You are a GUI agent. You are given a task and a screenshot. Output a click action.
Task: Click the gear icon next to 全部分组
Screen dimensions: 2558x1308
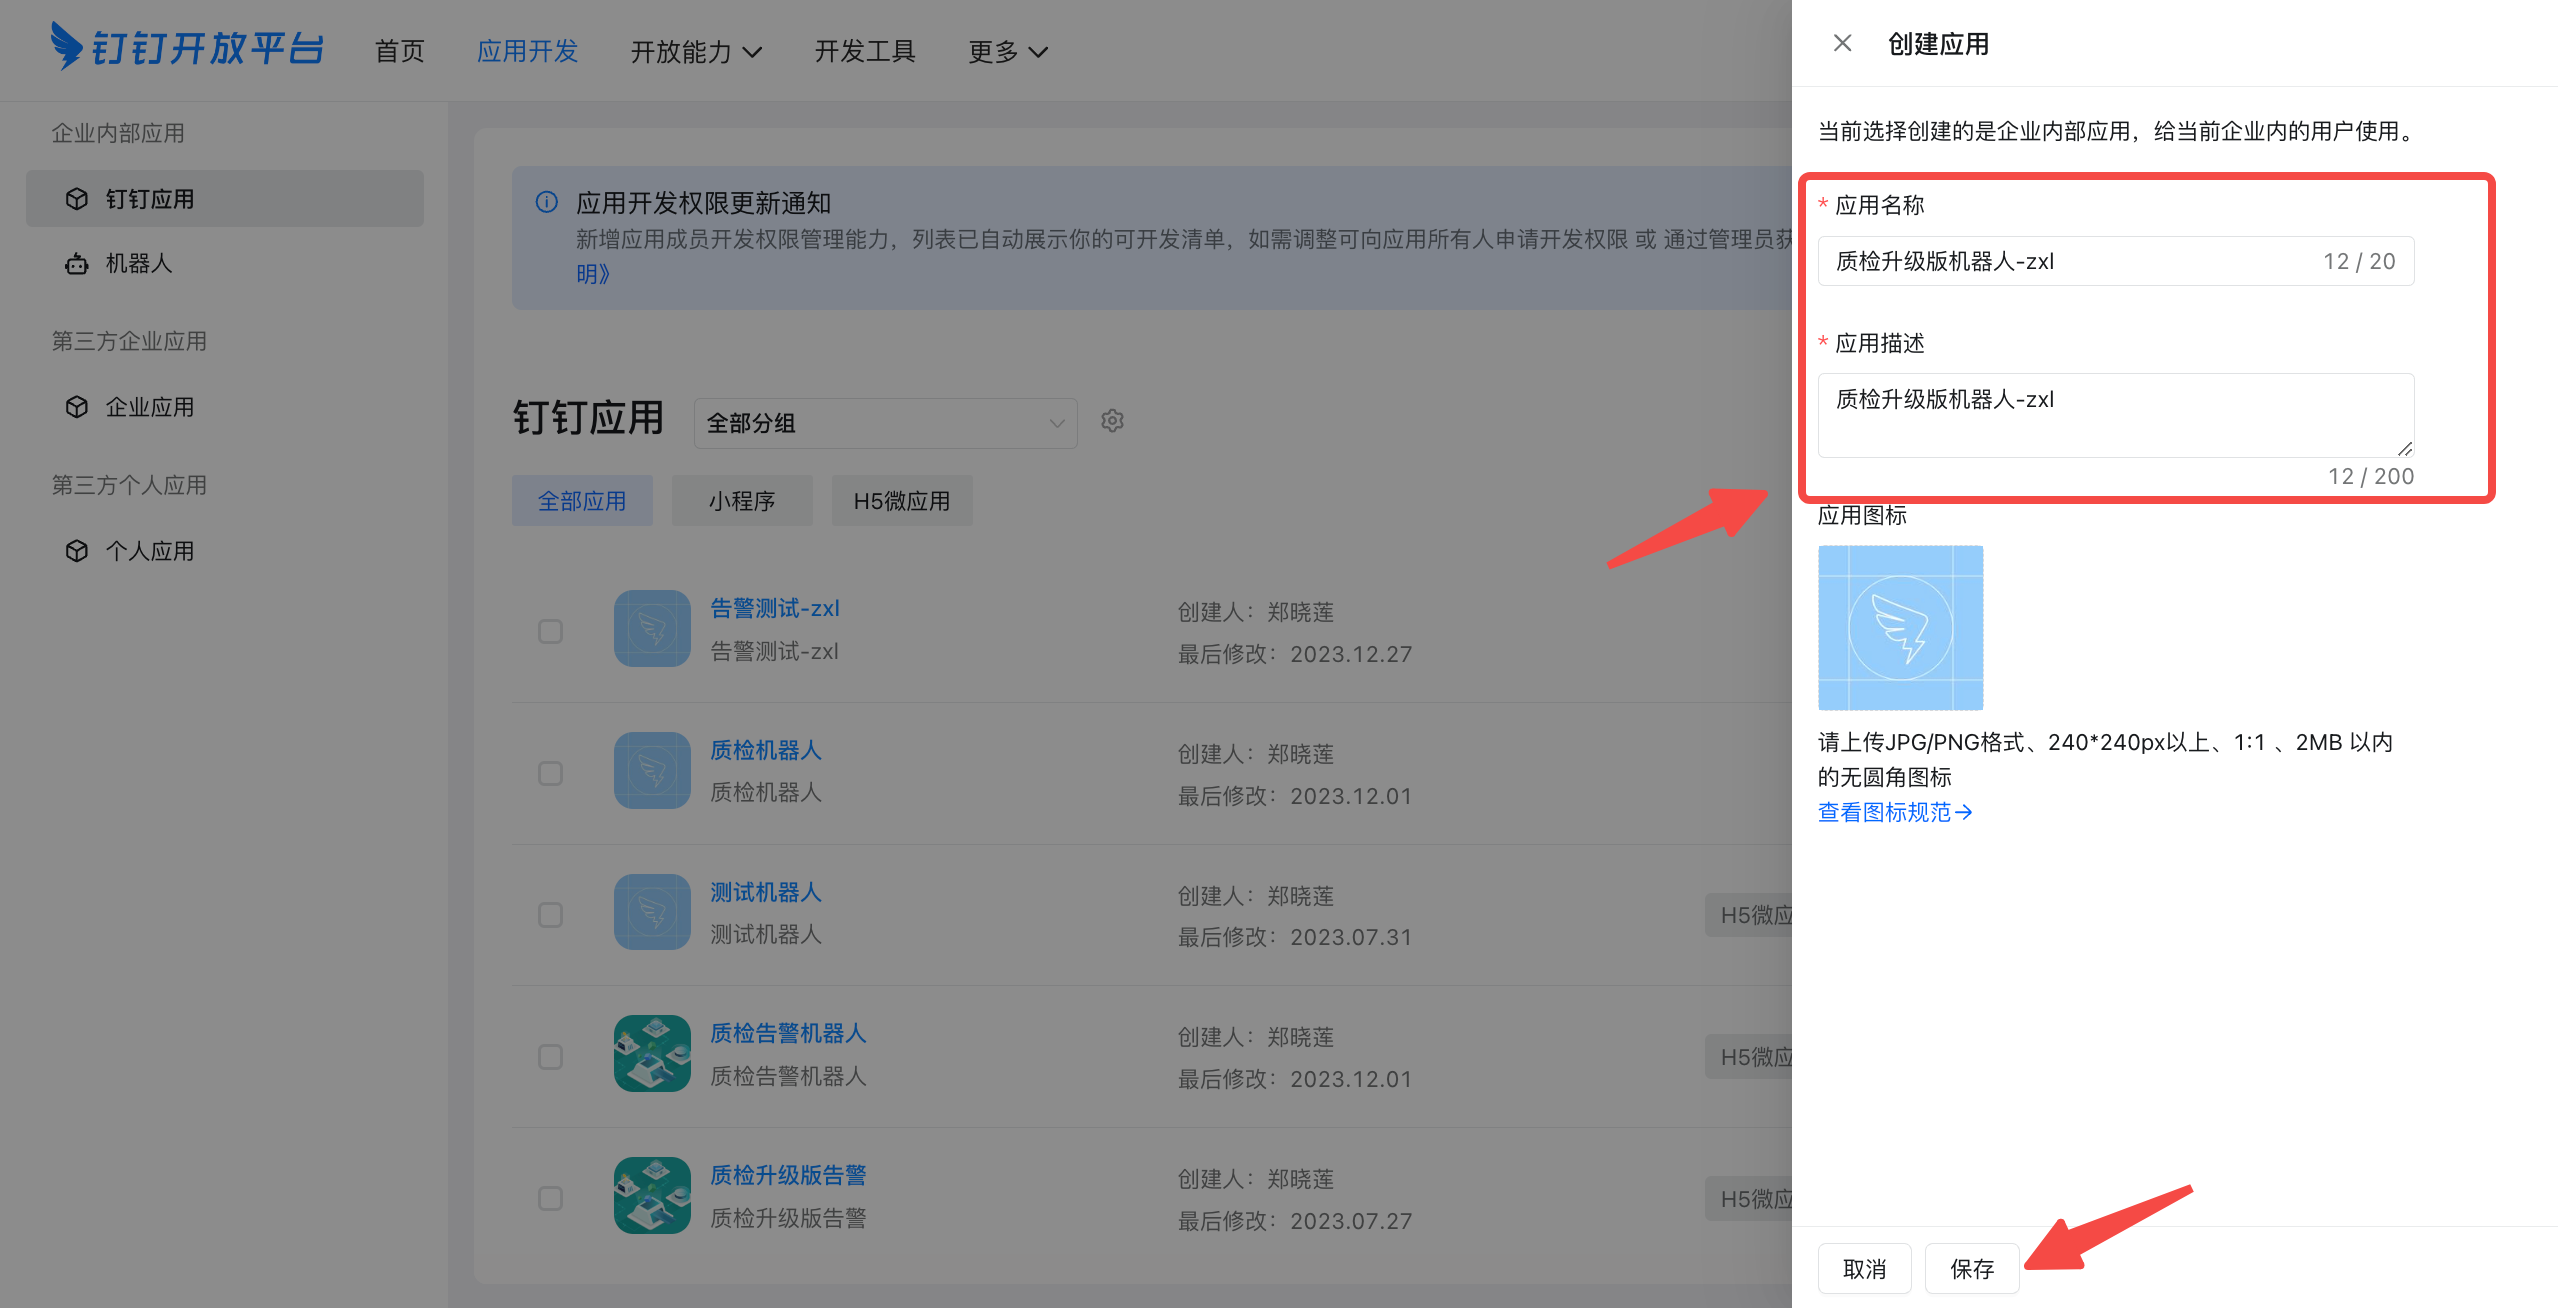point(1112,421)
